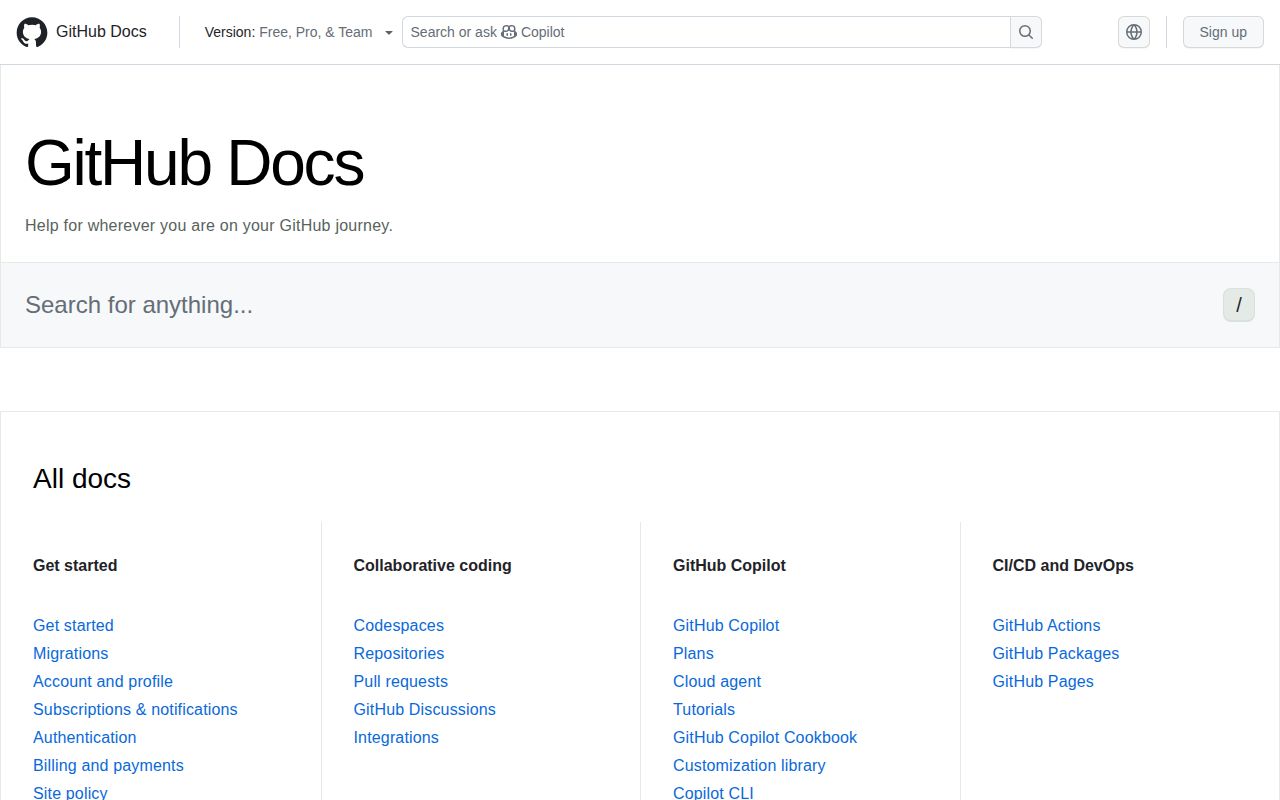Open the Copilot CLI link
1280x800 pixels.
(713, 792)
